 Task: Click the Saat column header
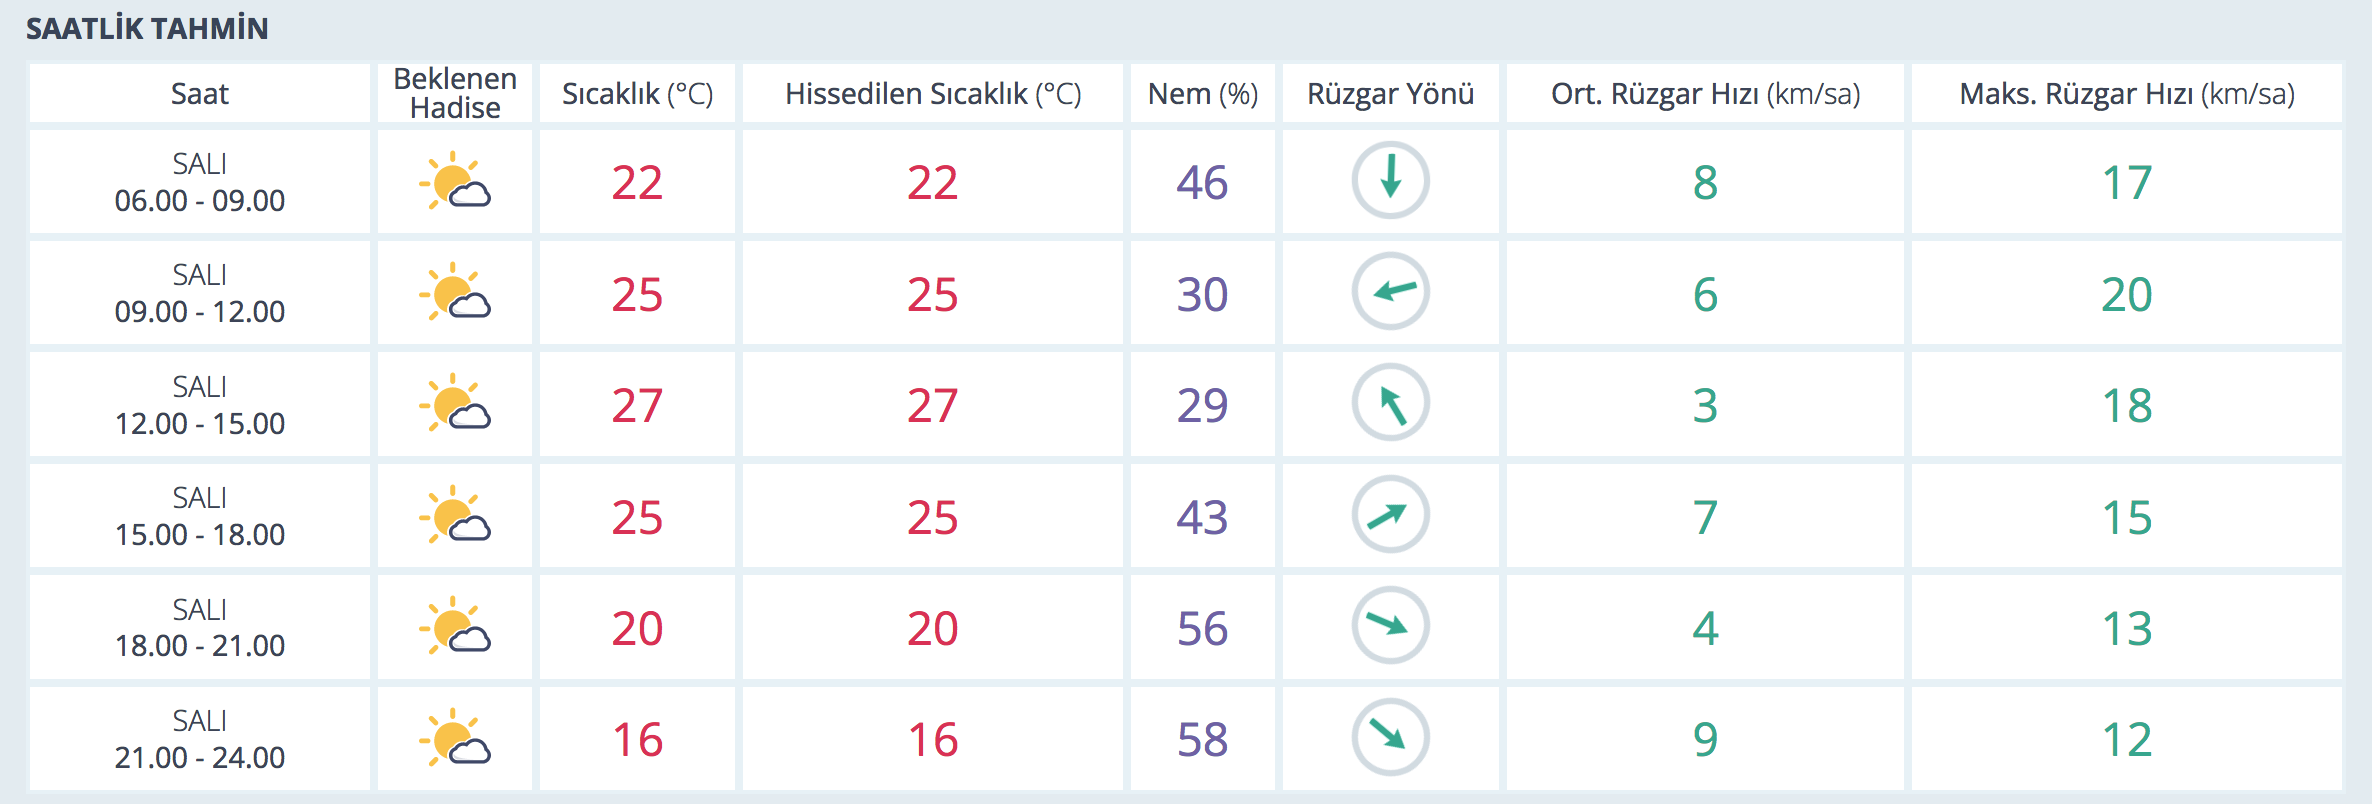pyautogui.click(x=200, y=94)
